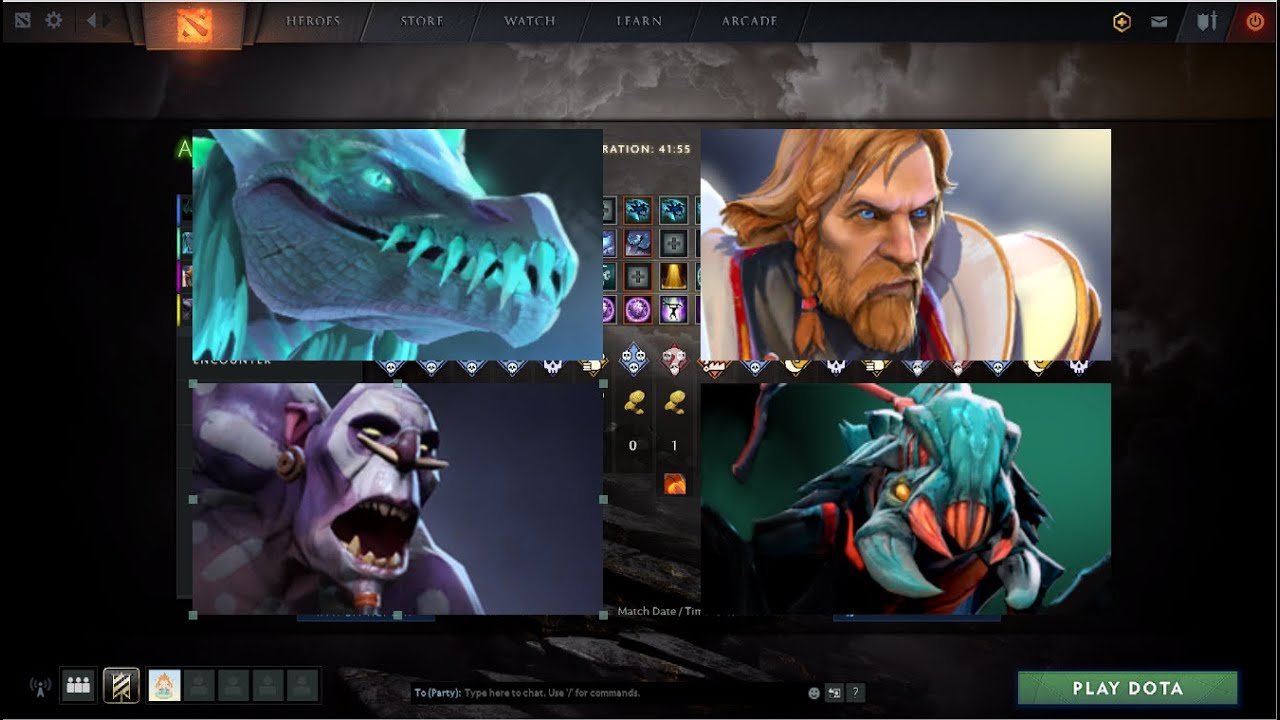Open the Dota 2 home dashboard logo
Viewport: 1280px width, 720px height.
coord(194,25)
